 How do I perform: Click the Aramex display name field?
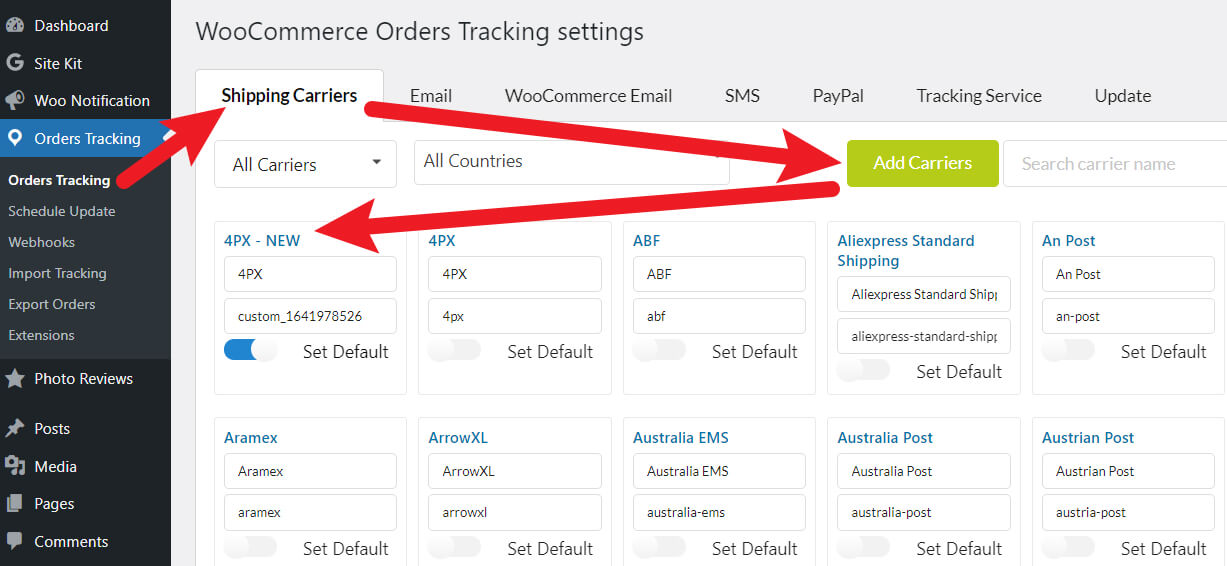pos(310,471)
